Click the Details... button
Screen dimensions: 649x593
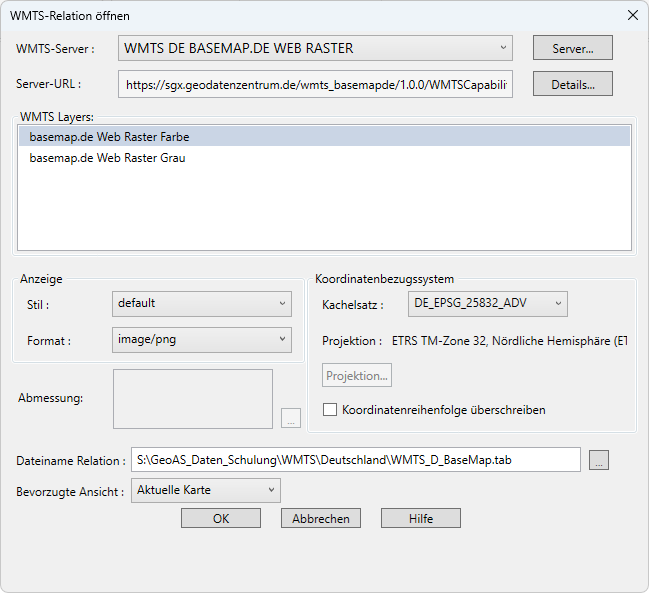click(x=572, y=84)
